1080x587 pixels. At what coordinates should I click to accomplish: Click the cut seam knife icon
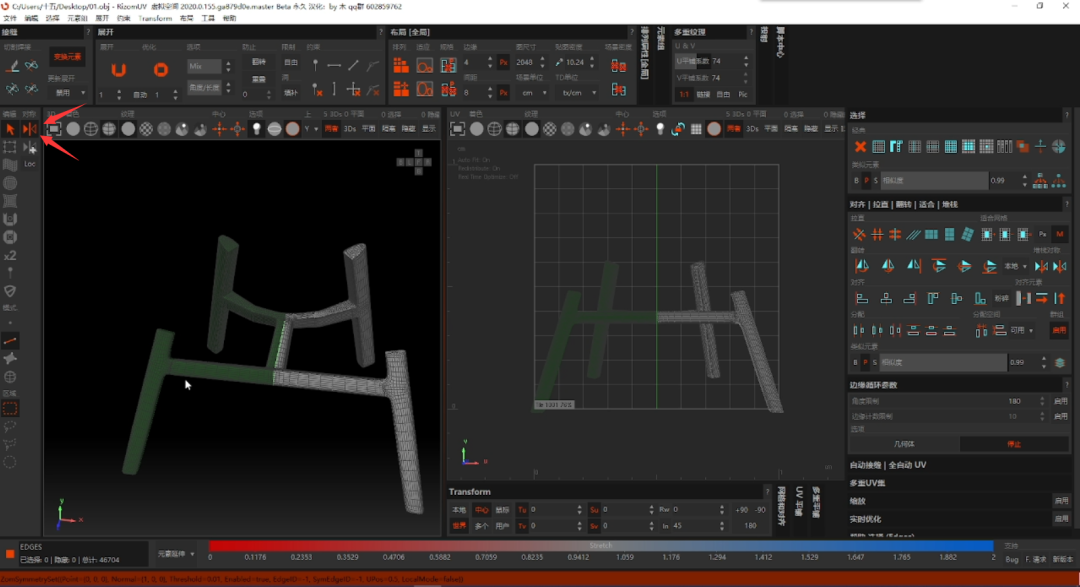tap(12, 66)
